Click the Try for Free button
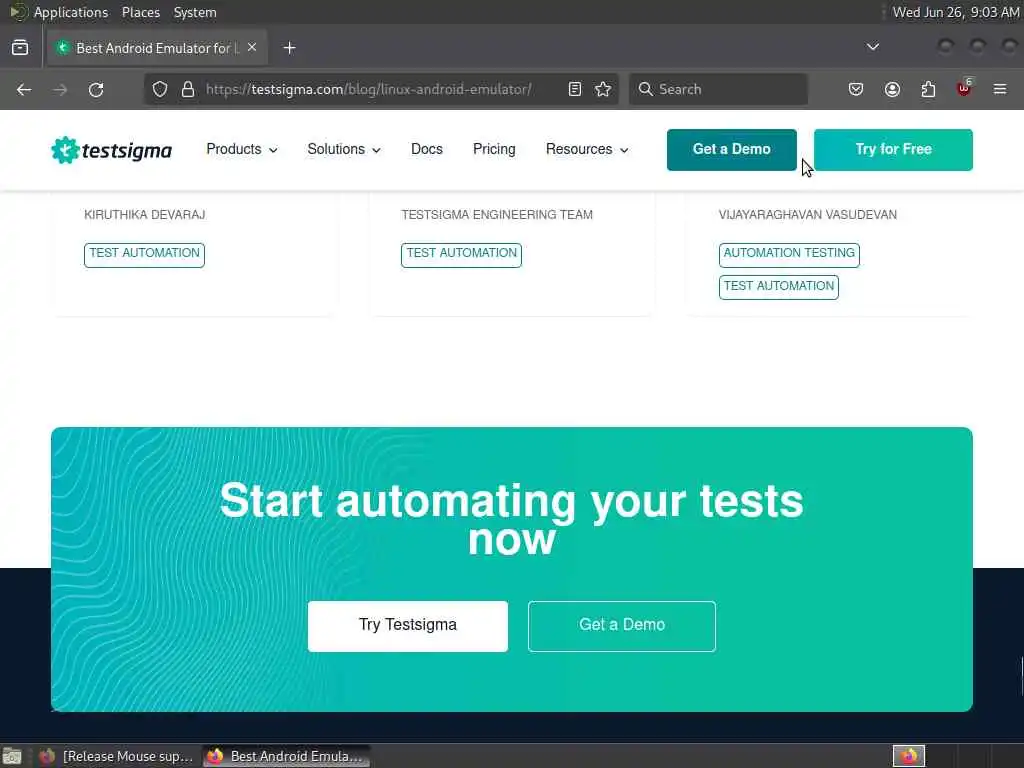 point(893,150)
